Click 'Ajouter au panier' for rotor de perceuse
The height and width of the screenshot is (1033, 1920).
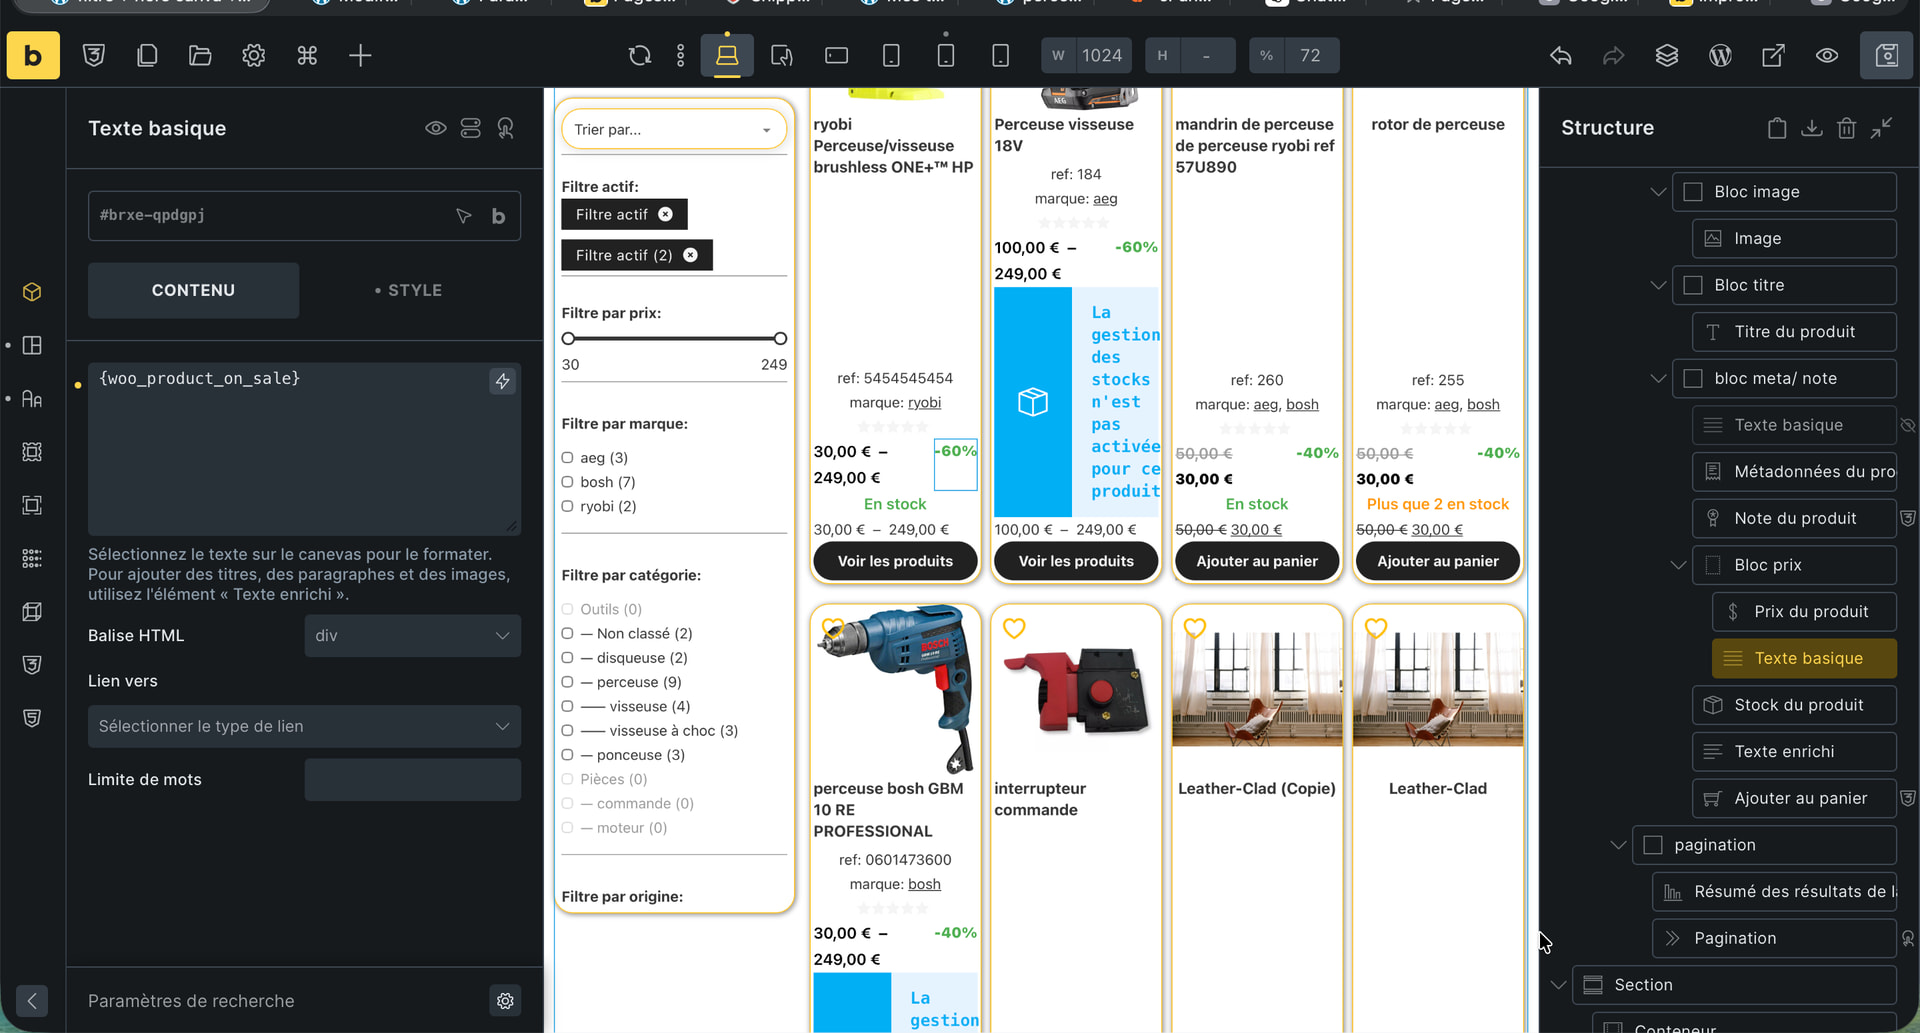coord(1437,561)
